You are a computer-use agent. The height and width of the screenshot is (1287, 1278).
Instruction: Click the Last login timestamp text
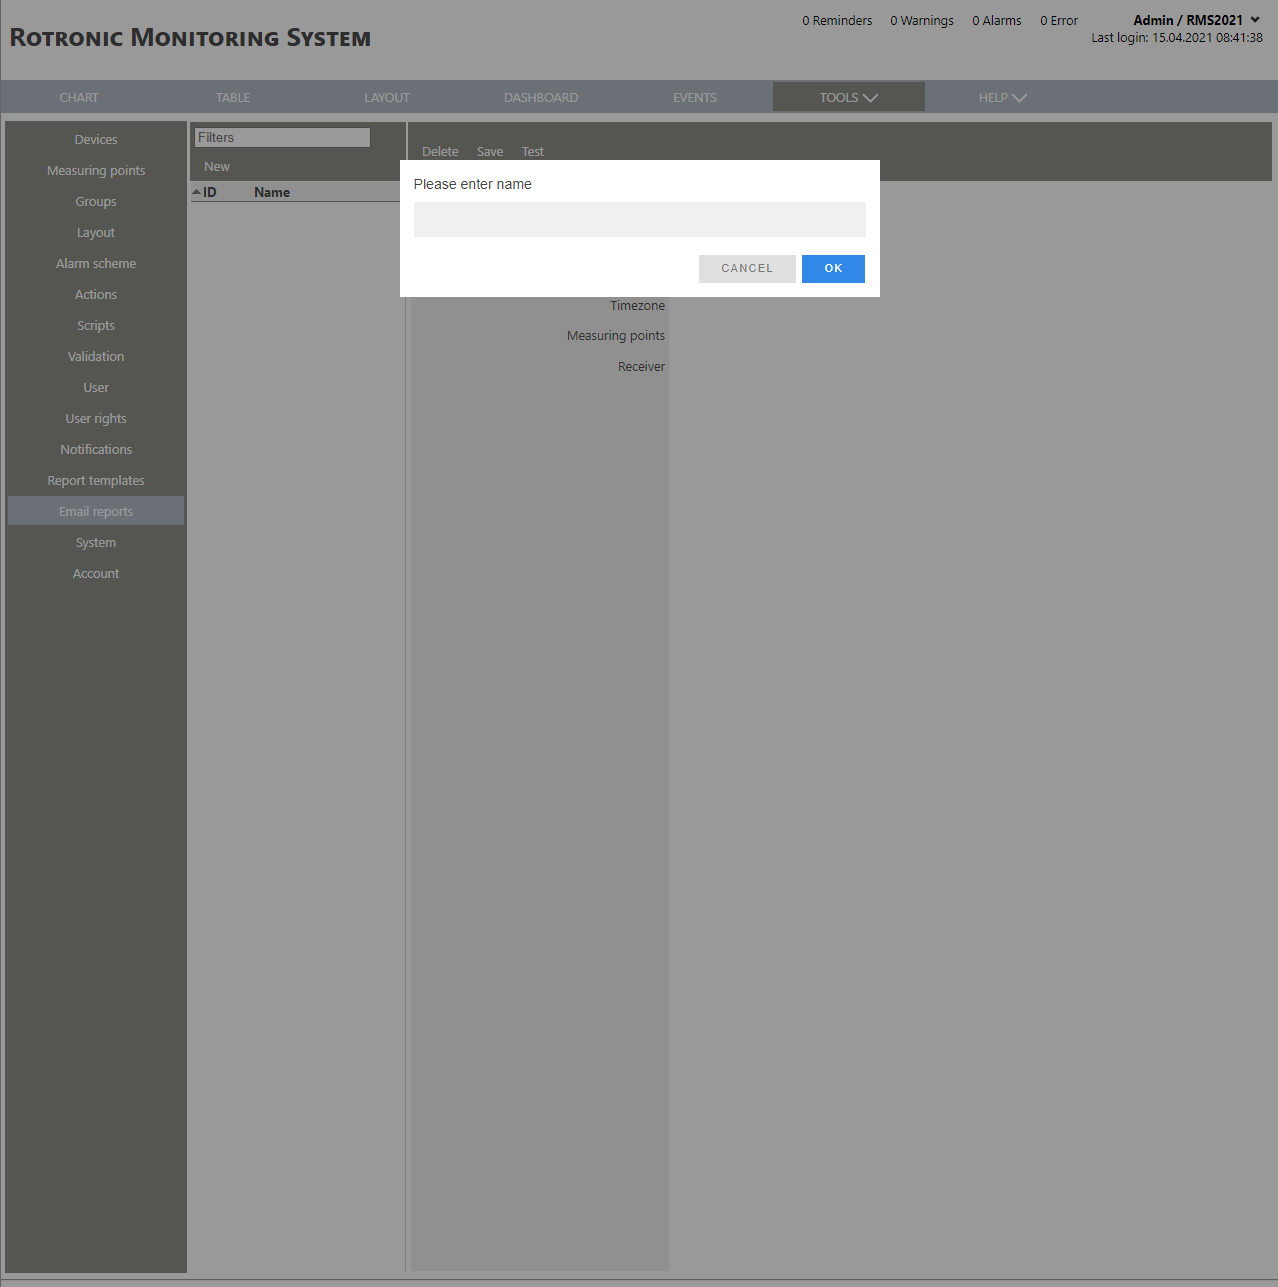(1177, 38)
